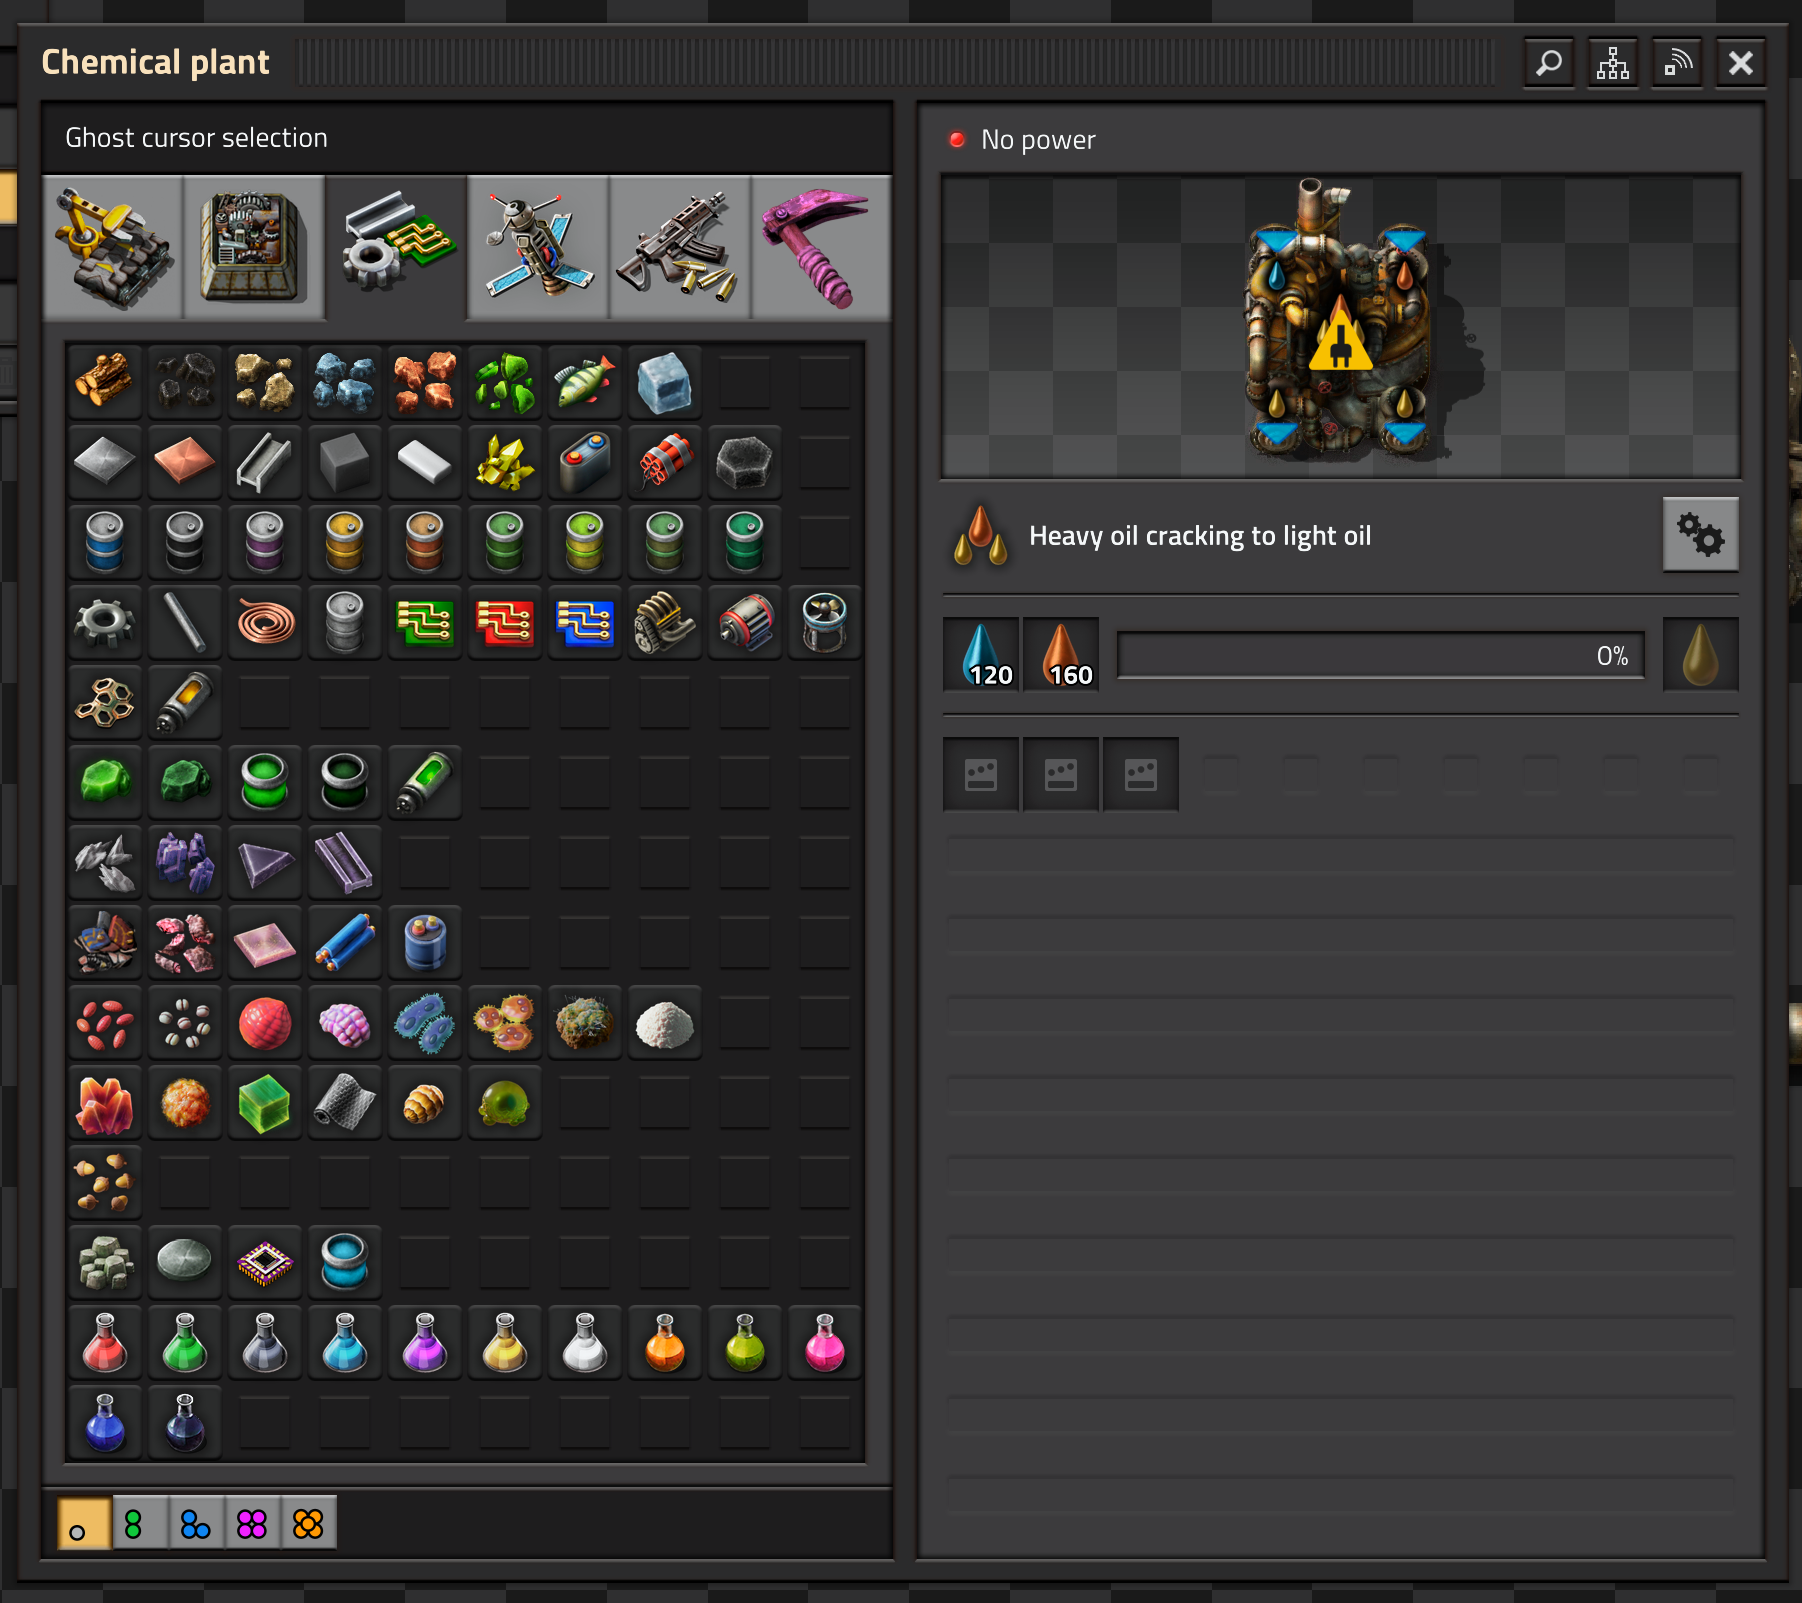Select the uranium ore item

point(505,382)
